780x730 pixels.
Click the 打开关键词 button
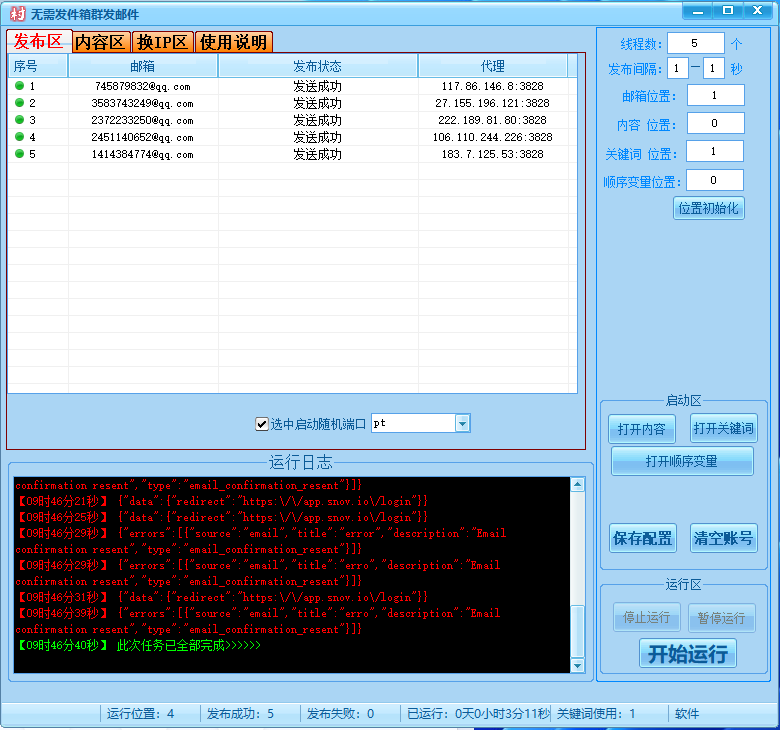click(x=723, y=429)
